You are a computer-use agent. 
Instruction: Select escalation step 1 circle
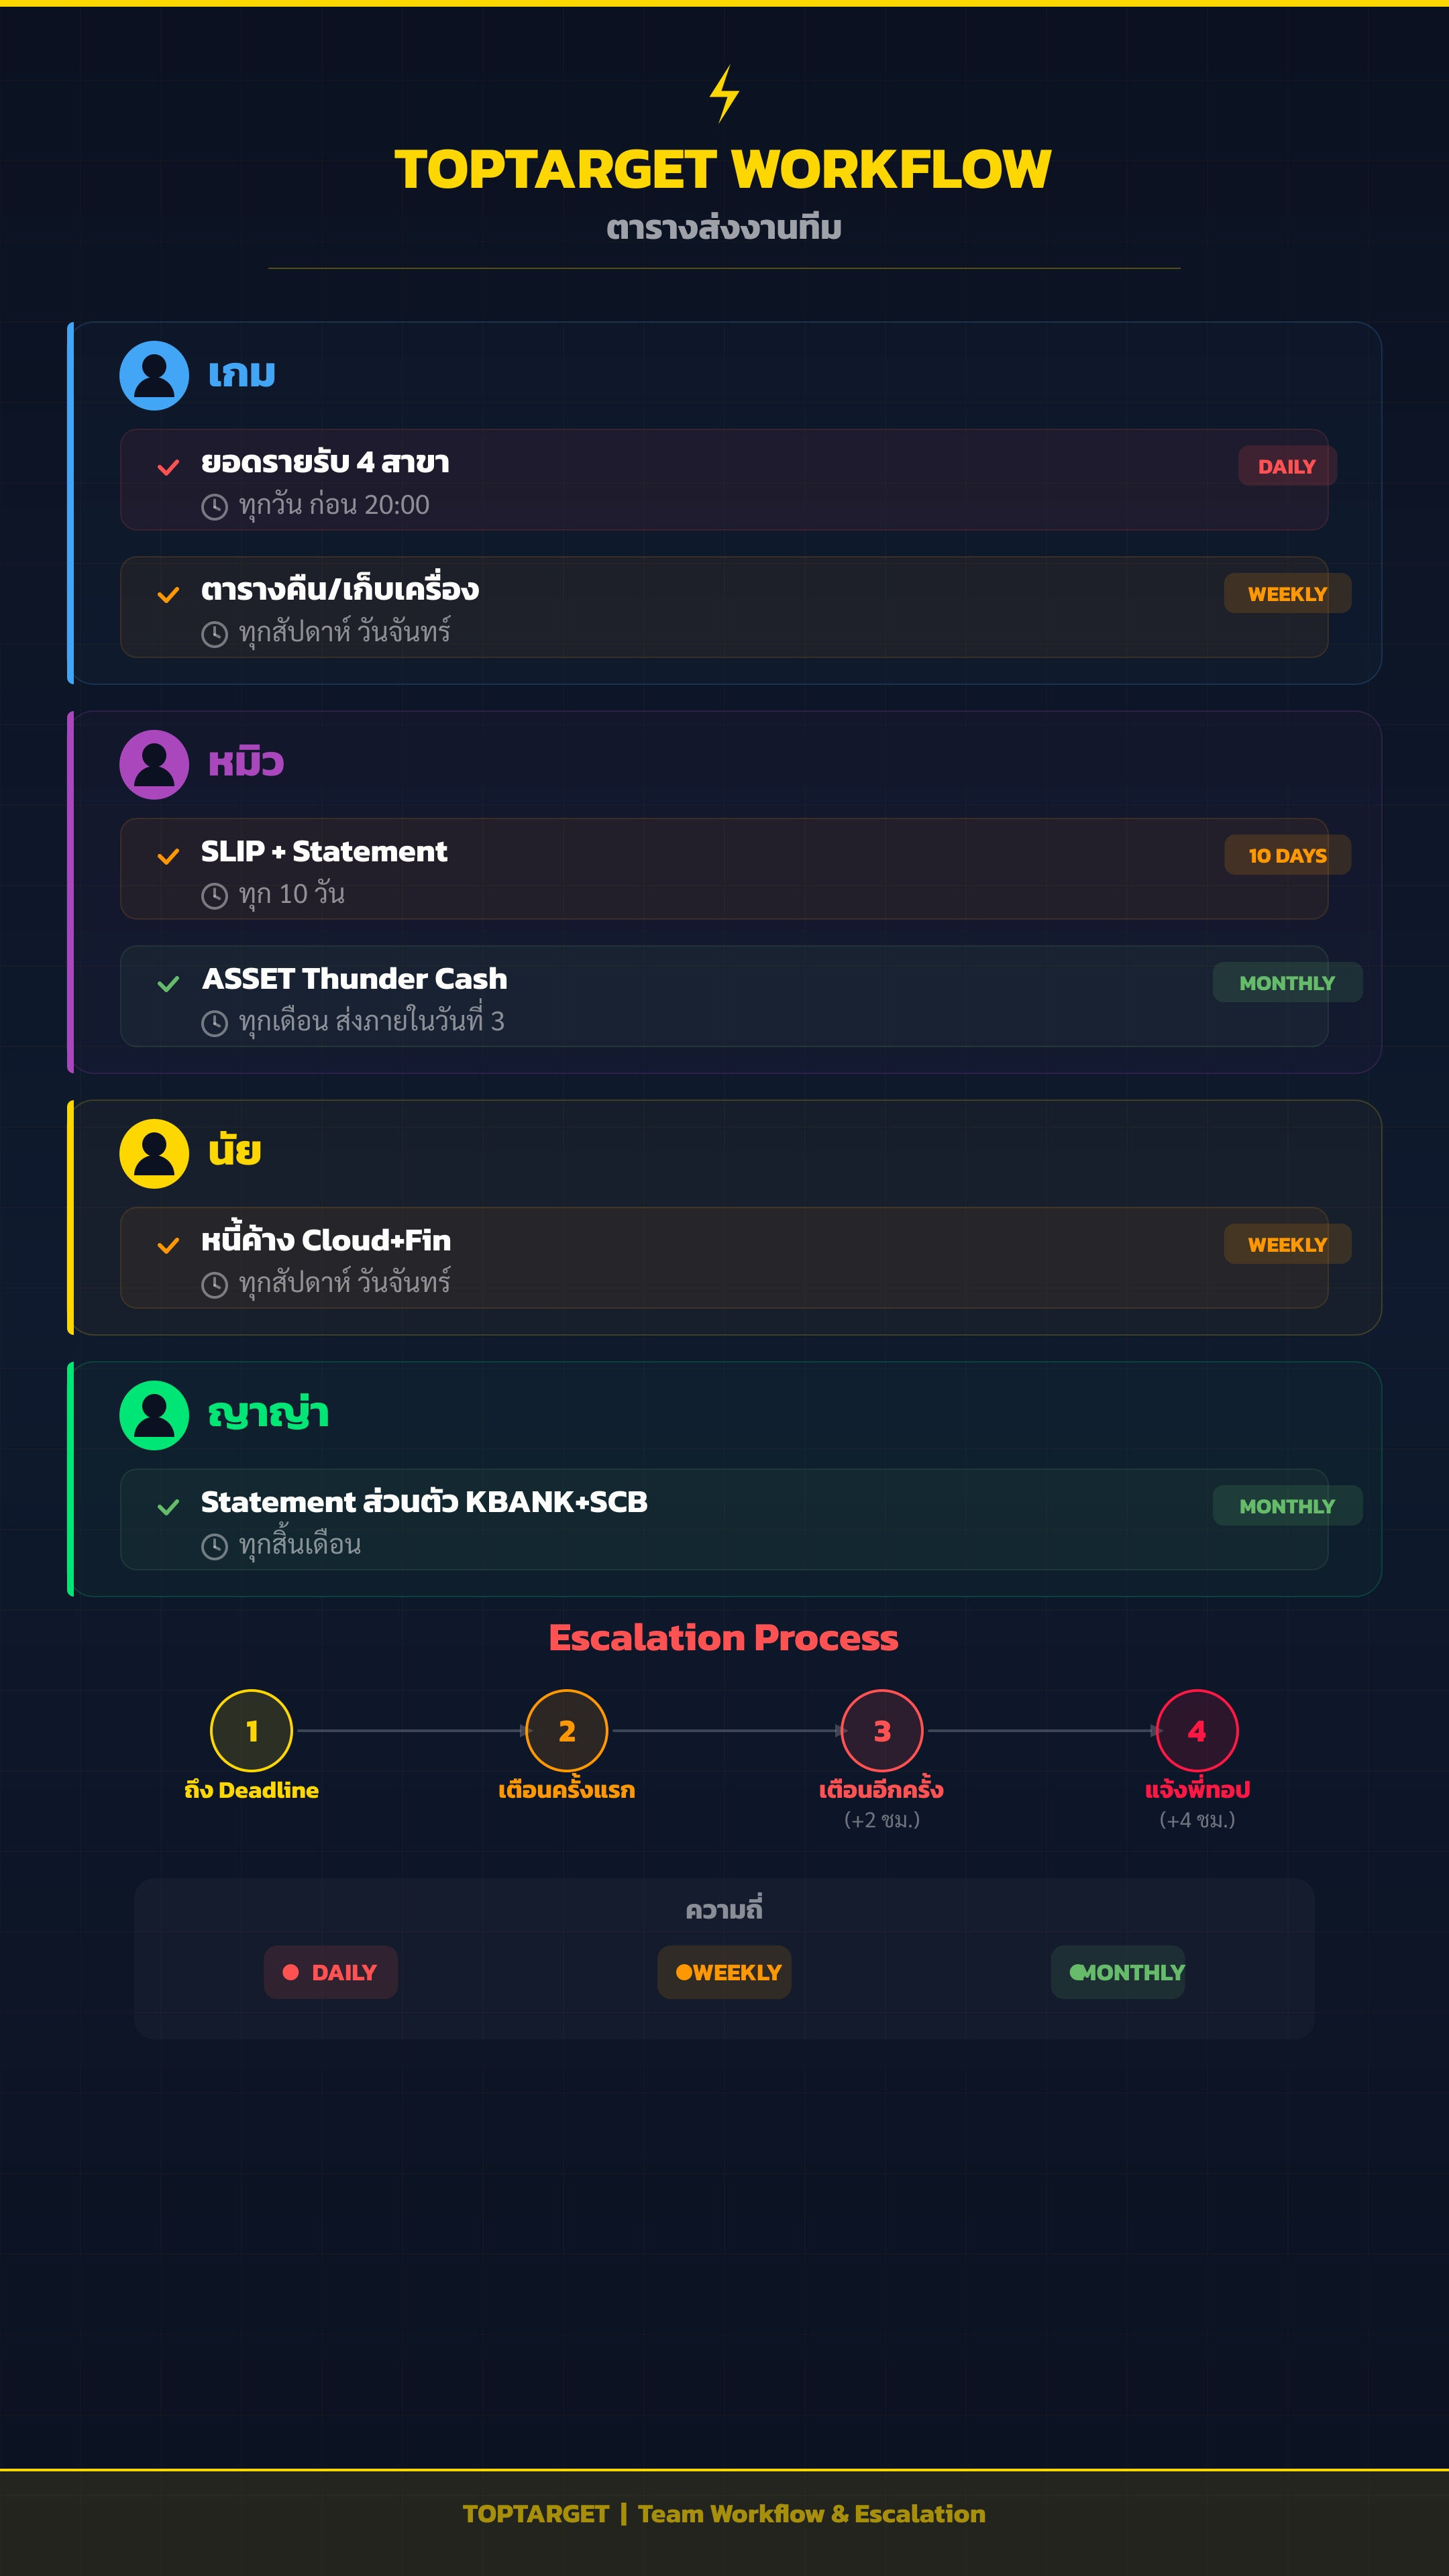251,1730
